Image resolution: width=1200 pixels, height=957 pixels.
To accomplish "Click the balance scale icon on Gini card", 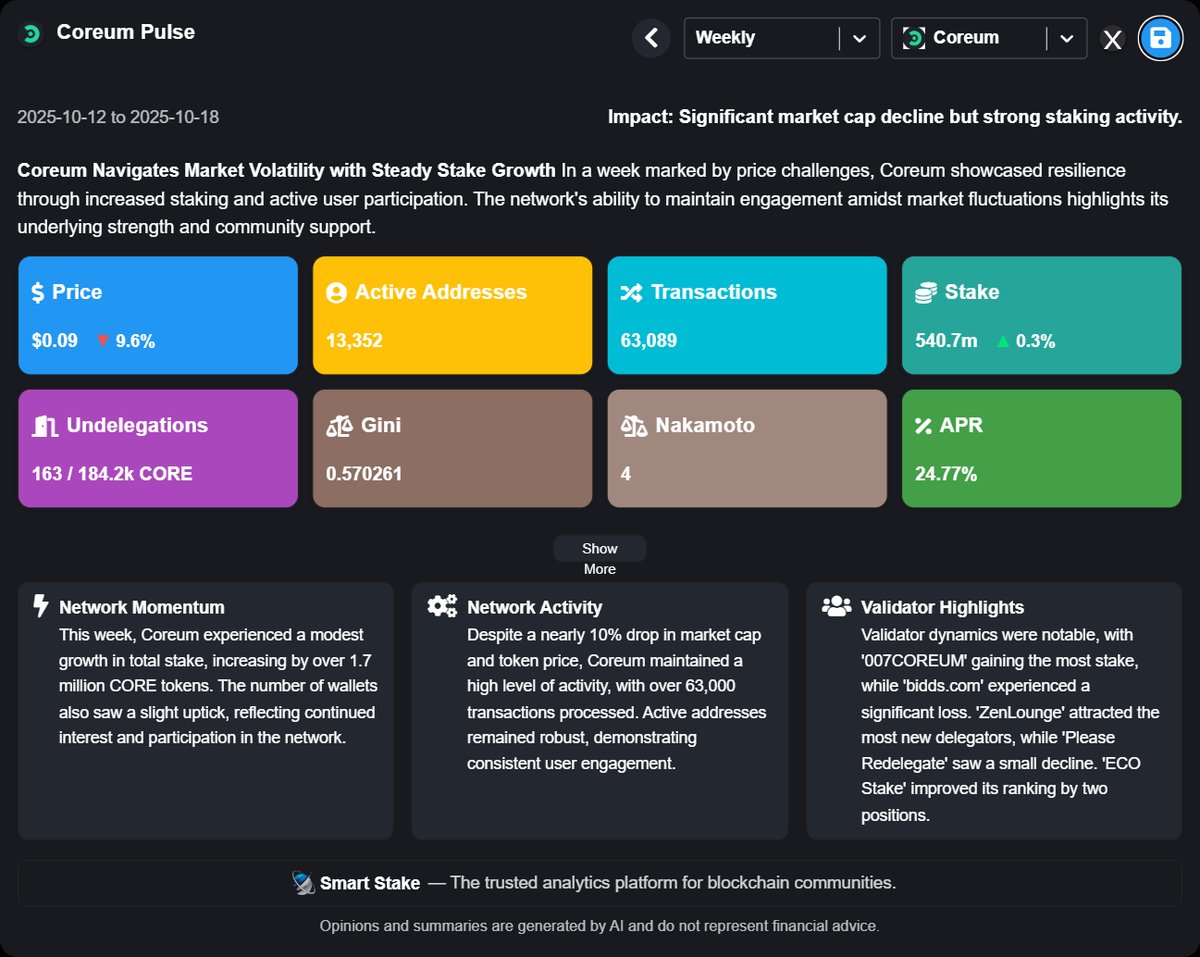I will pos(339,426).
